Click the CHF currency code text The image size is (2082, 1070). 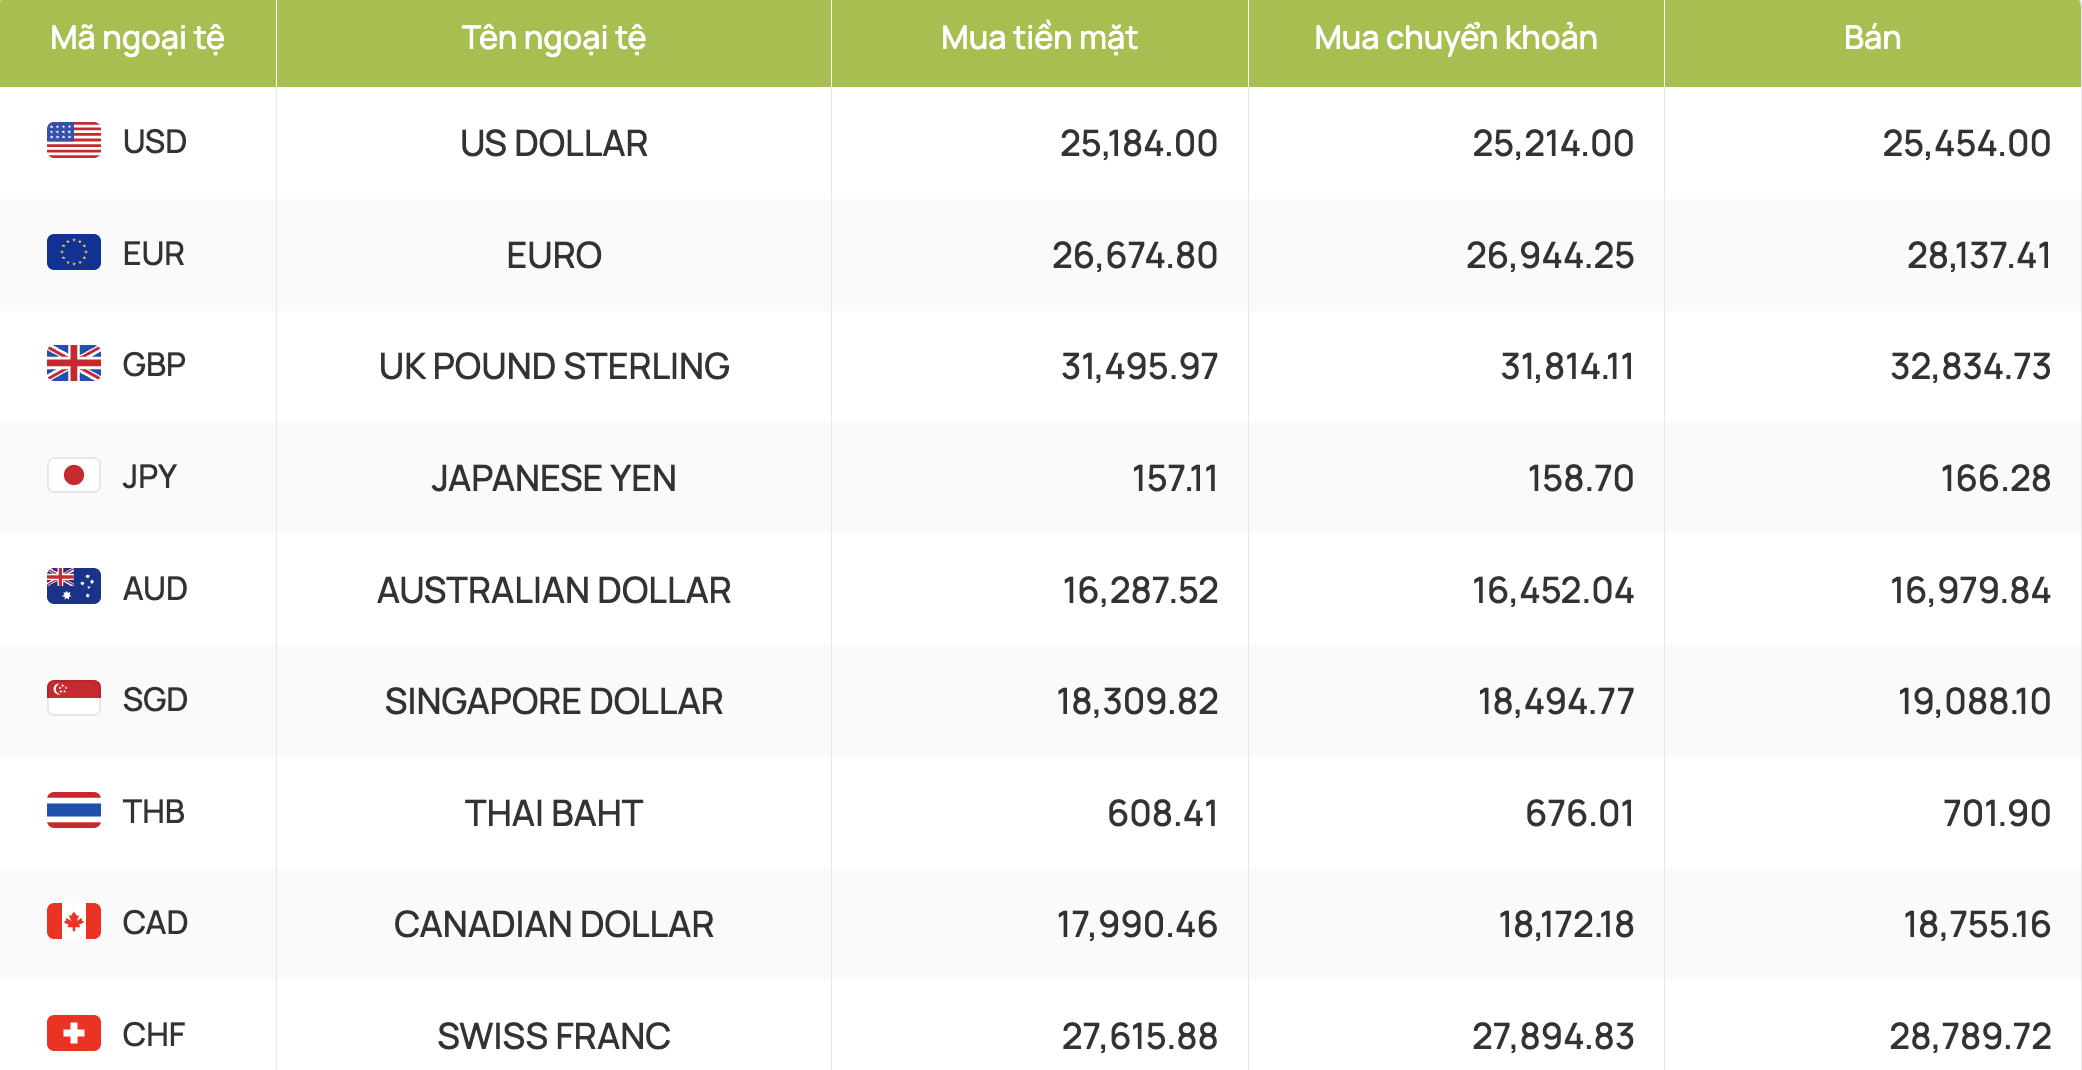point(154,1034)
